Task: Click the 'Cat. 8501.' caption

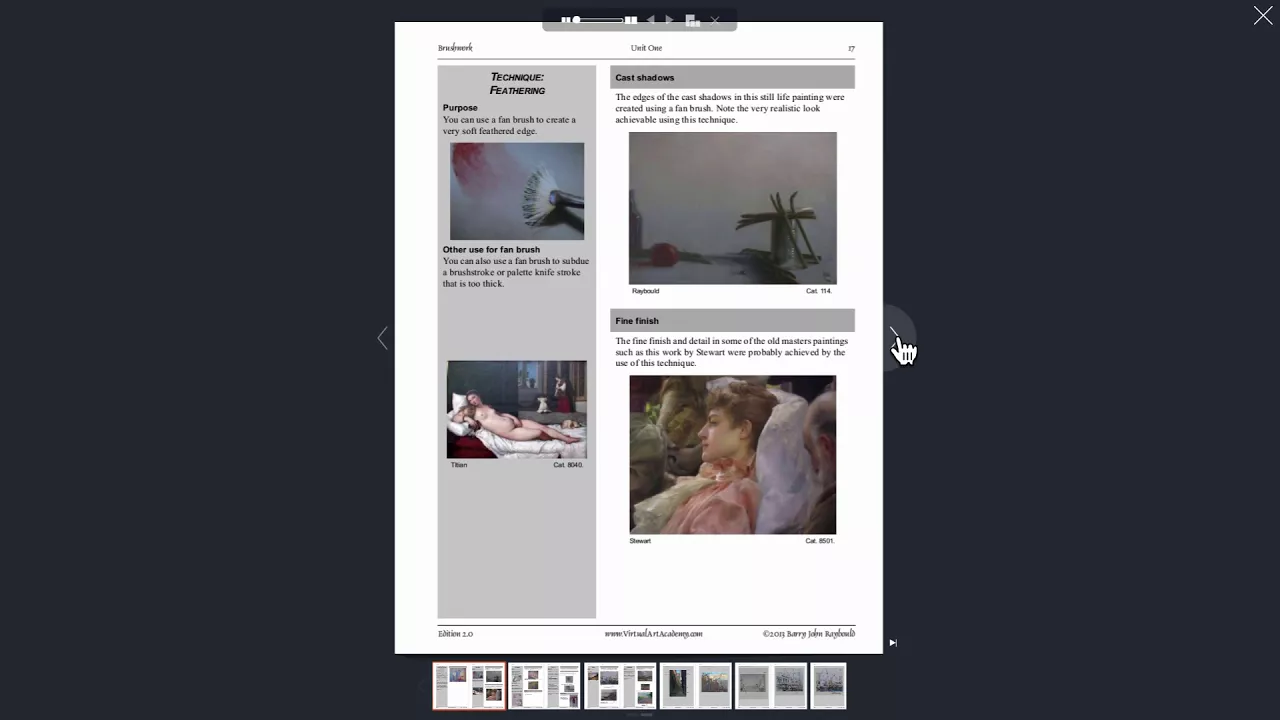Action: tap(819, 541)
